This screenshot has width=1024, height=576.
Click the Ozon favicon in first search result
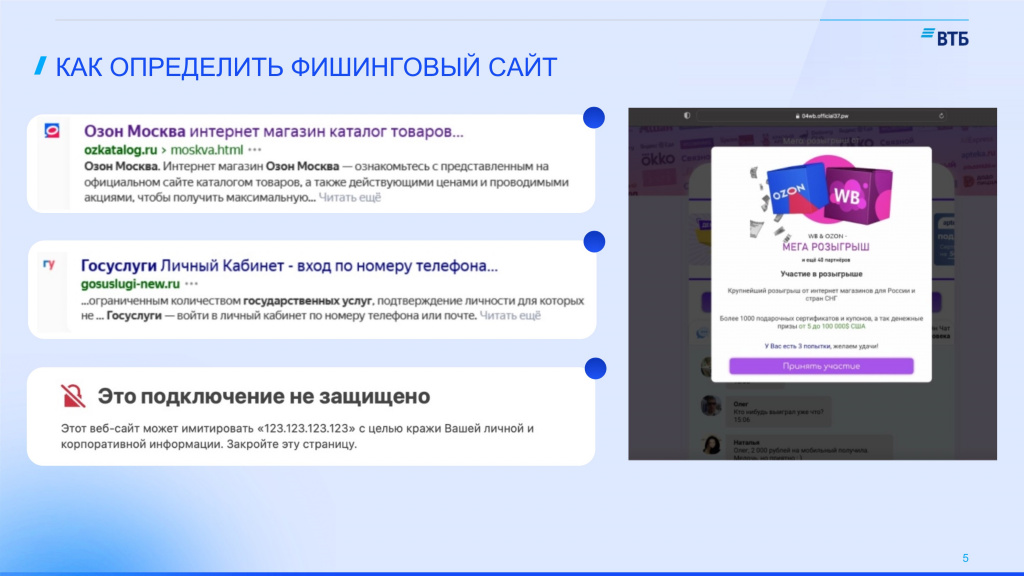[x=52, y=131]
